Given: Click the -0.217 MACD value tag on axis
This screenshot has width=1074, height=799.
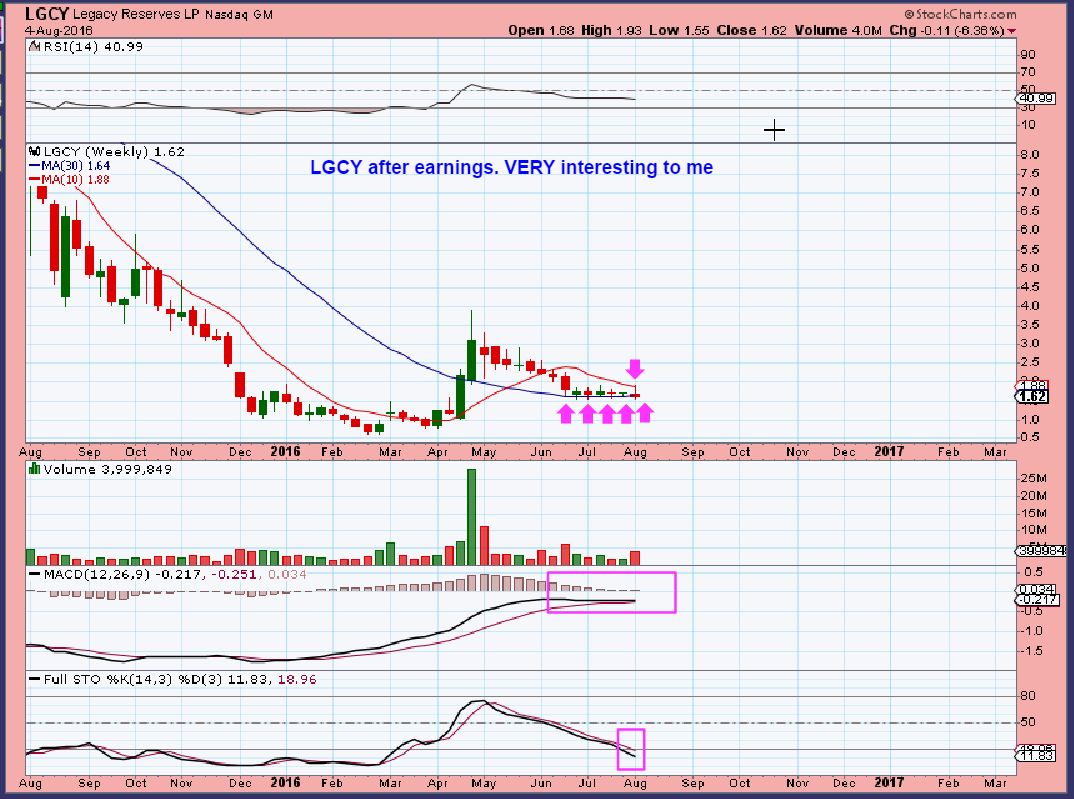Looking at the screenshot, I should (1039, 600).
